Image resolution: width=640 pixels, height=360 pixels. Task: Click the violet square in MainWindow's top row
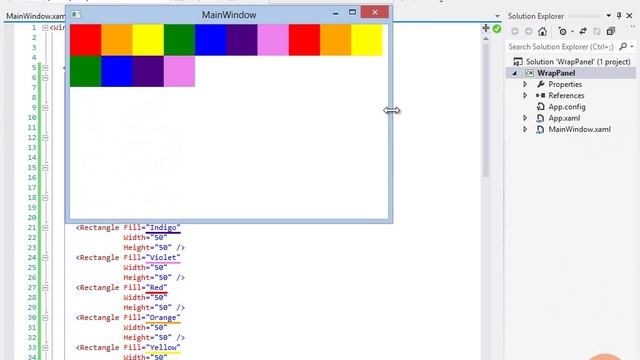pyautogui.click(x=273, y=40)
